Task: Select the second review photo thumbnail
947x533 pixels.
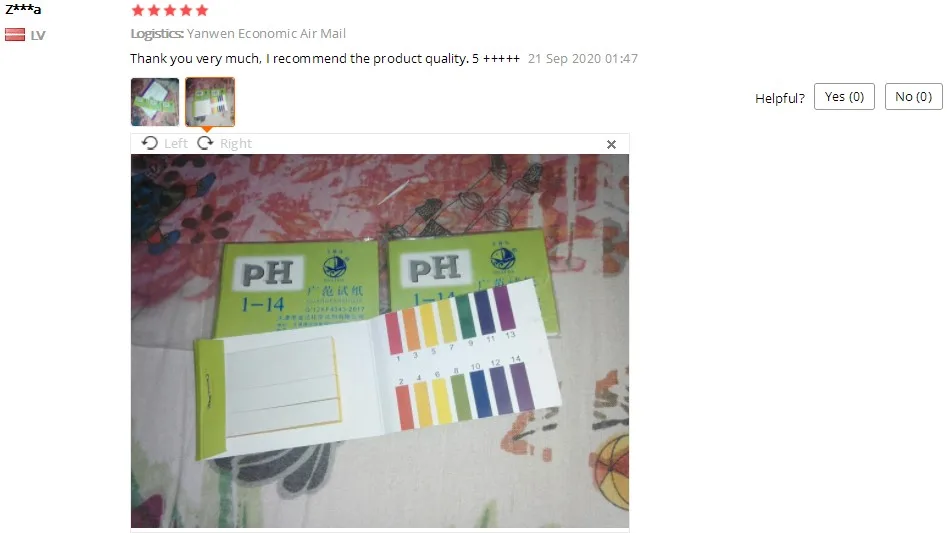Action: 210,102
